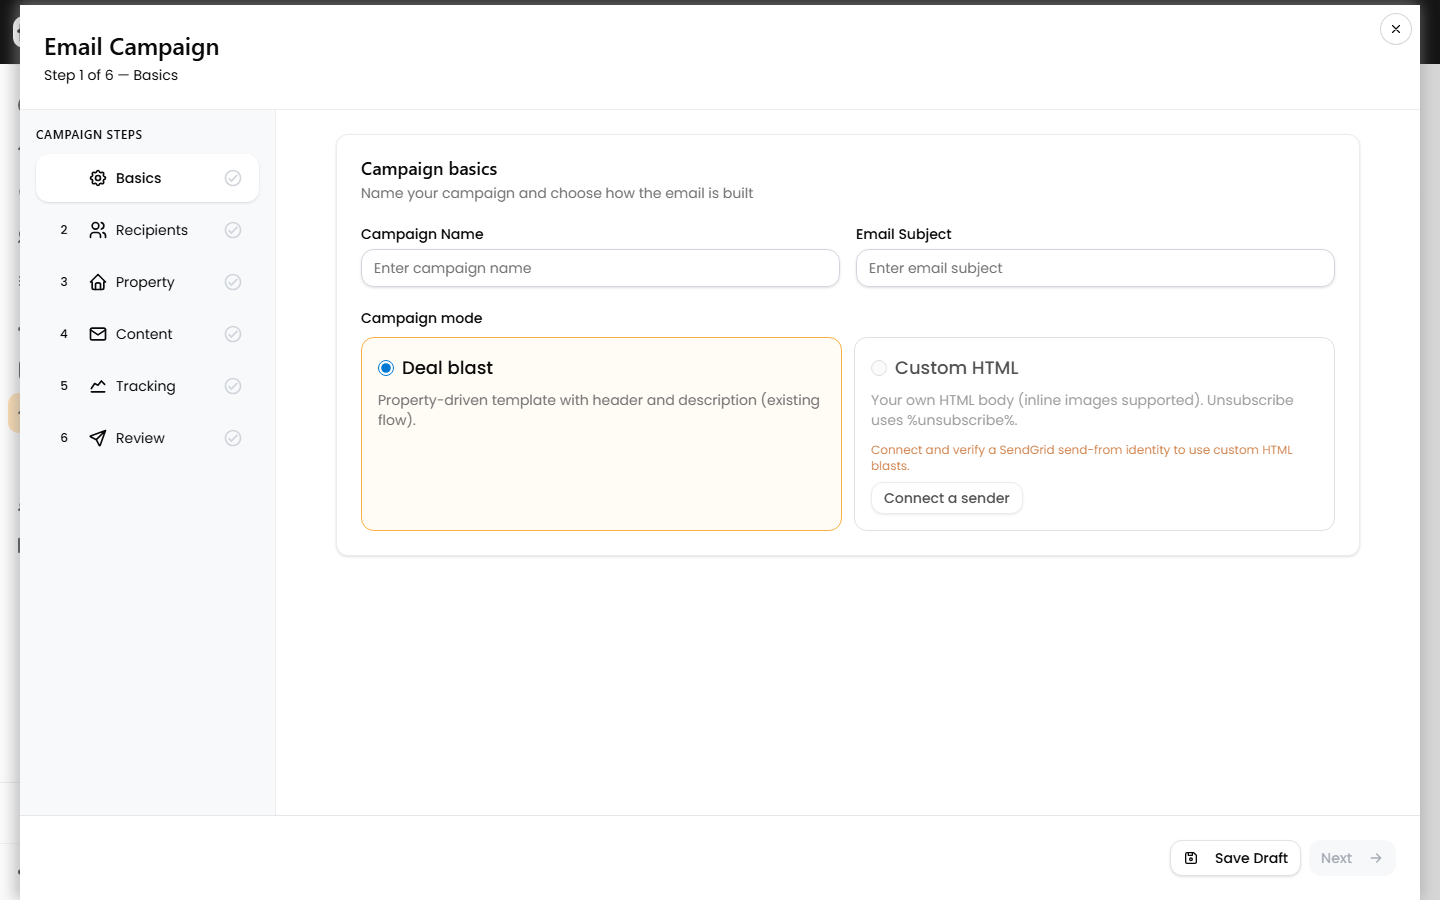
Task: Click the Review step checkmark circle
Action: click(233, 438)
